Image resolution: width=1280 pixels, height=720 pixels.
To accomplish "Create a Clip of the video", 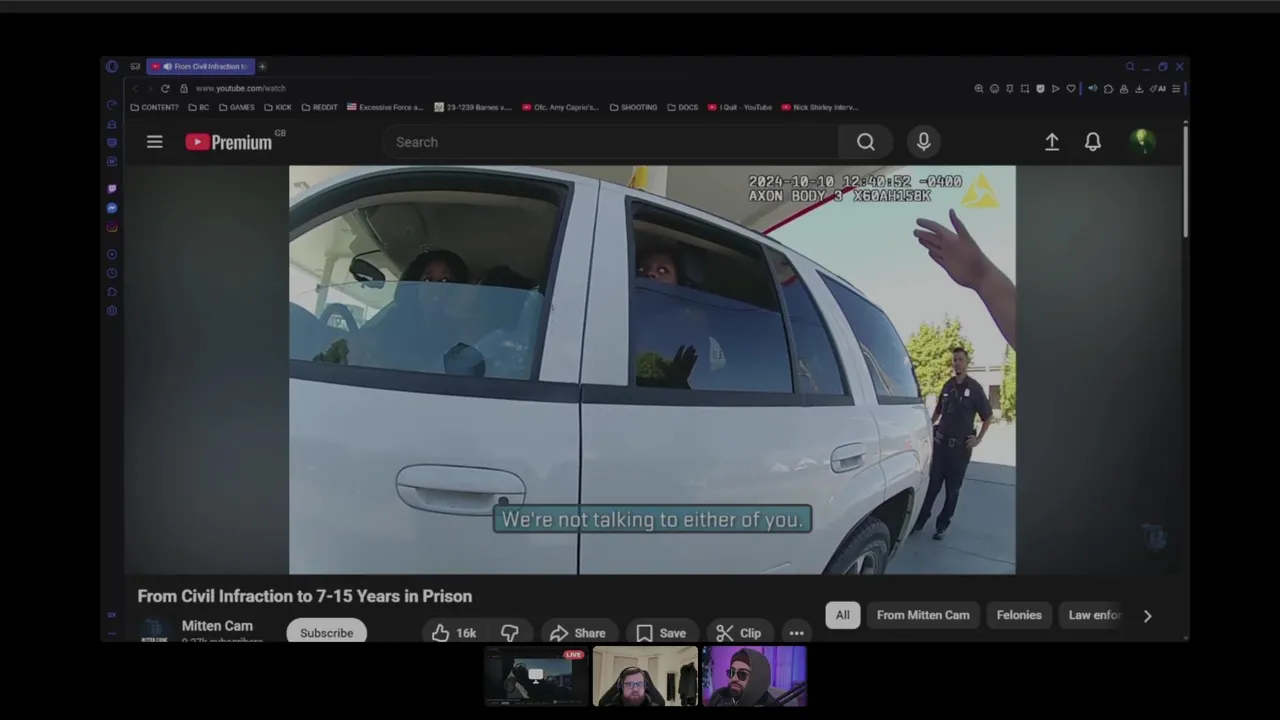I will coord(739,633).
